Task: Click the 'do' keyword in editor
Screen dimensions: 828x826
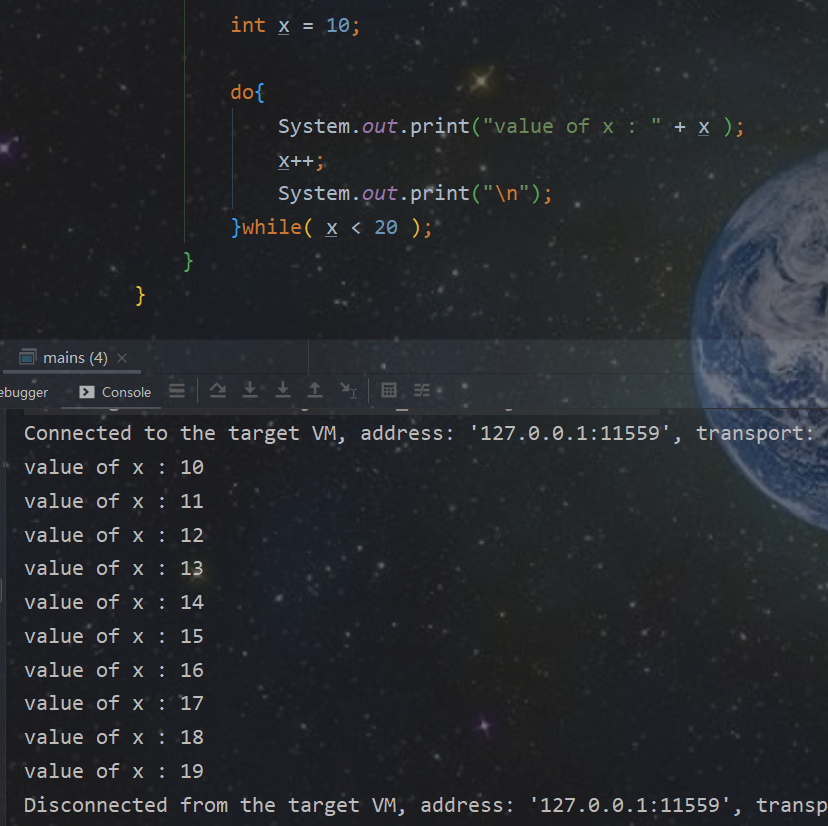Action: [242, 92]
